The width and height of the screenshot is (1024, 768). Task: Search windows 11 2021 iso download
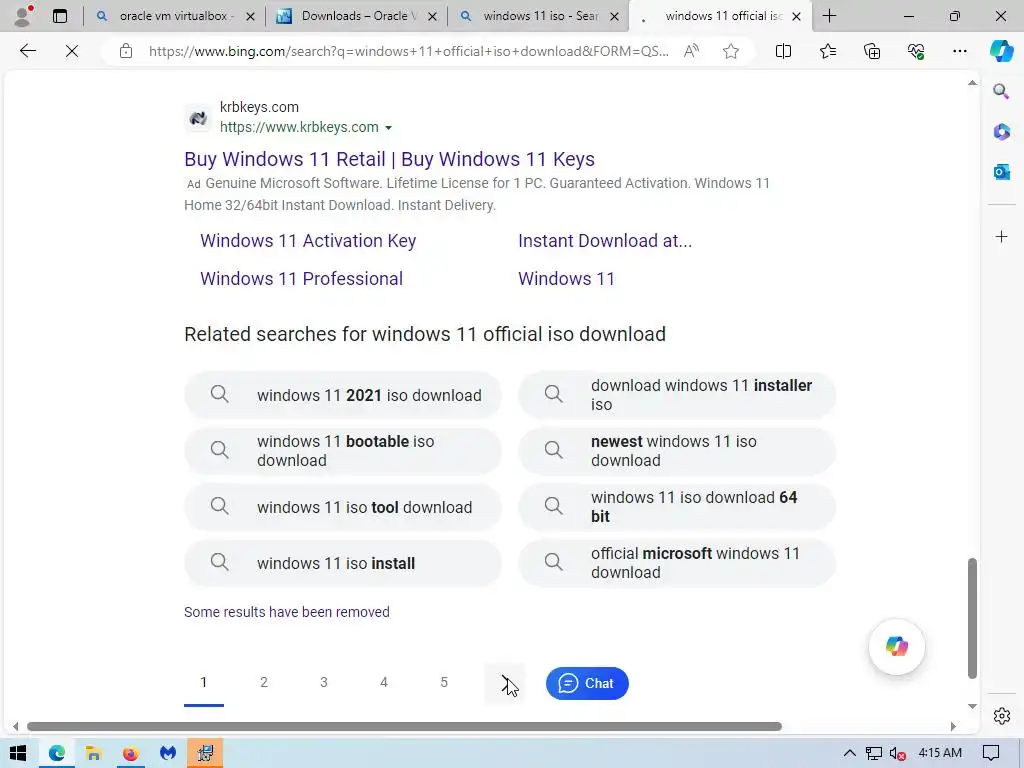(x=343, y=395)
